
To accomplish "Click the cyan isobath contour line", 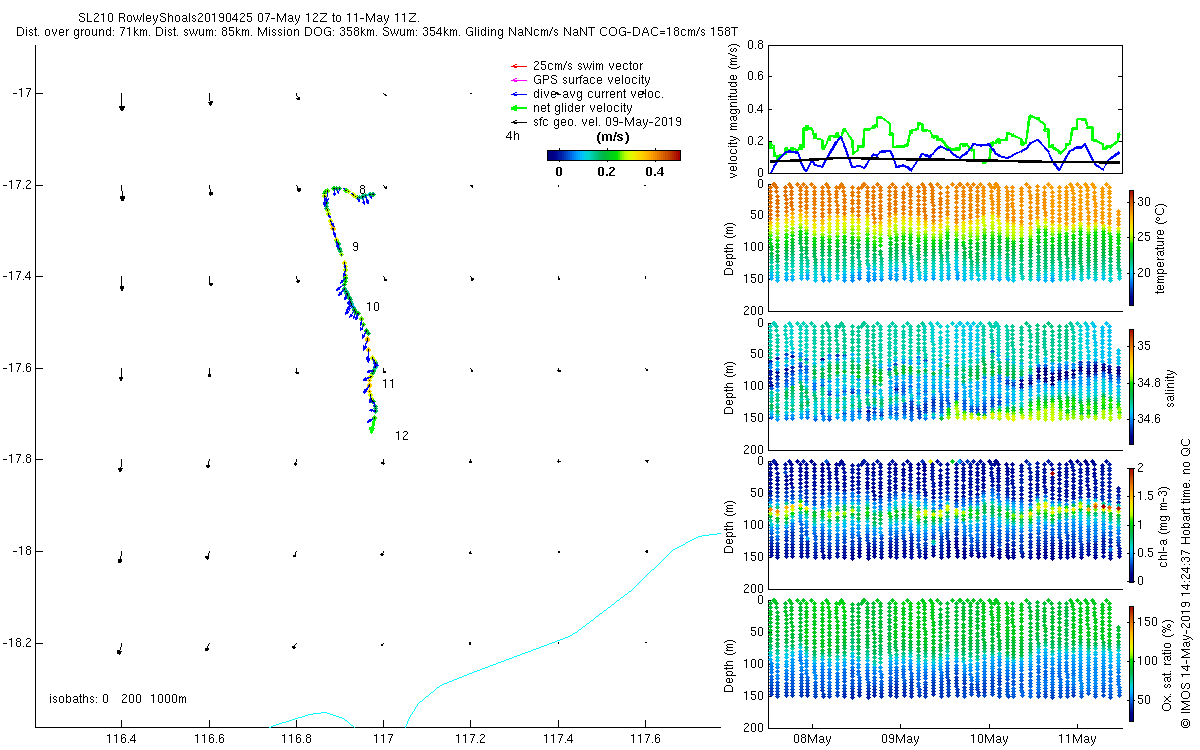I will pyautogui.click(x=560, y=640).
